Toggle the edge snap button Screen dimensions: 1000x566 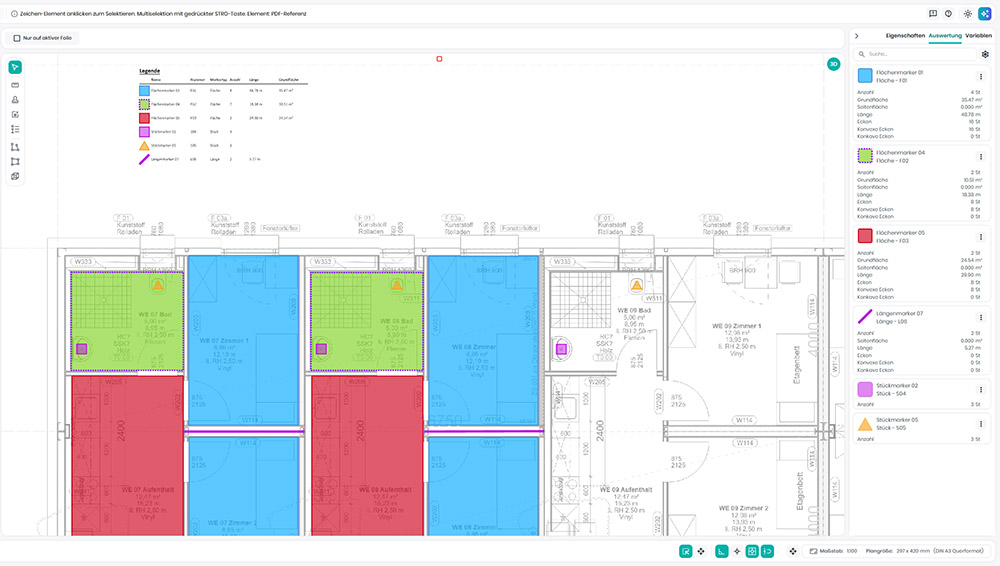767,551
